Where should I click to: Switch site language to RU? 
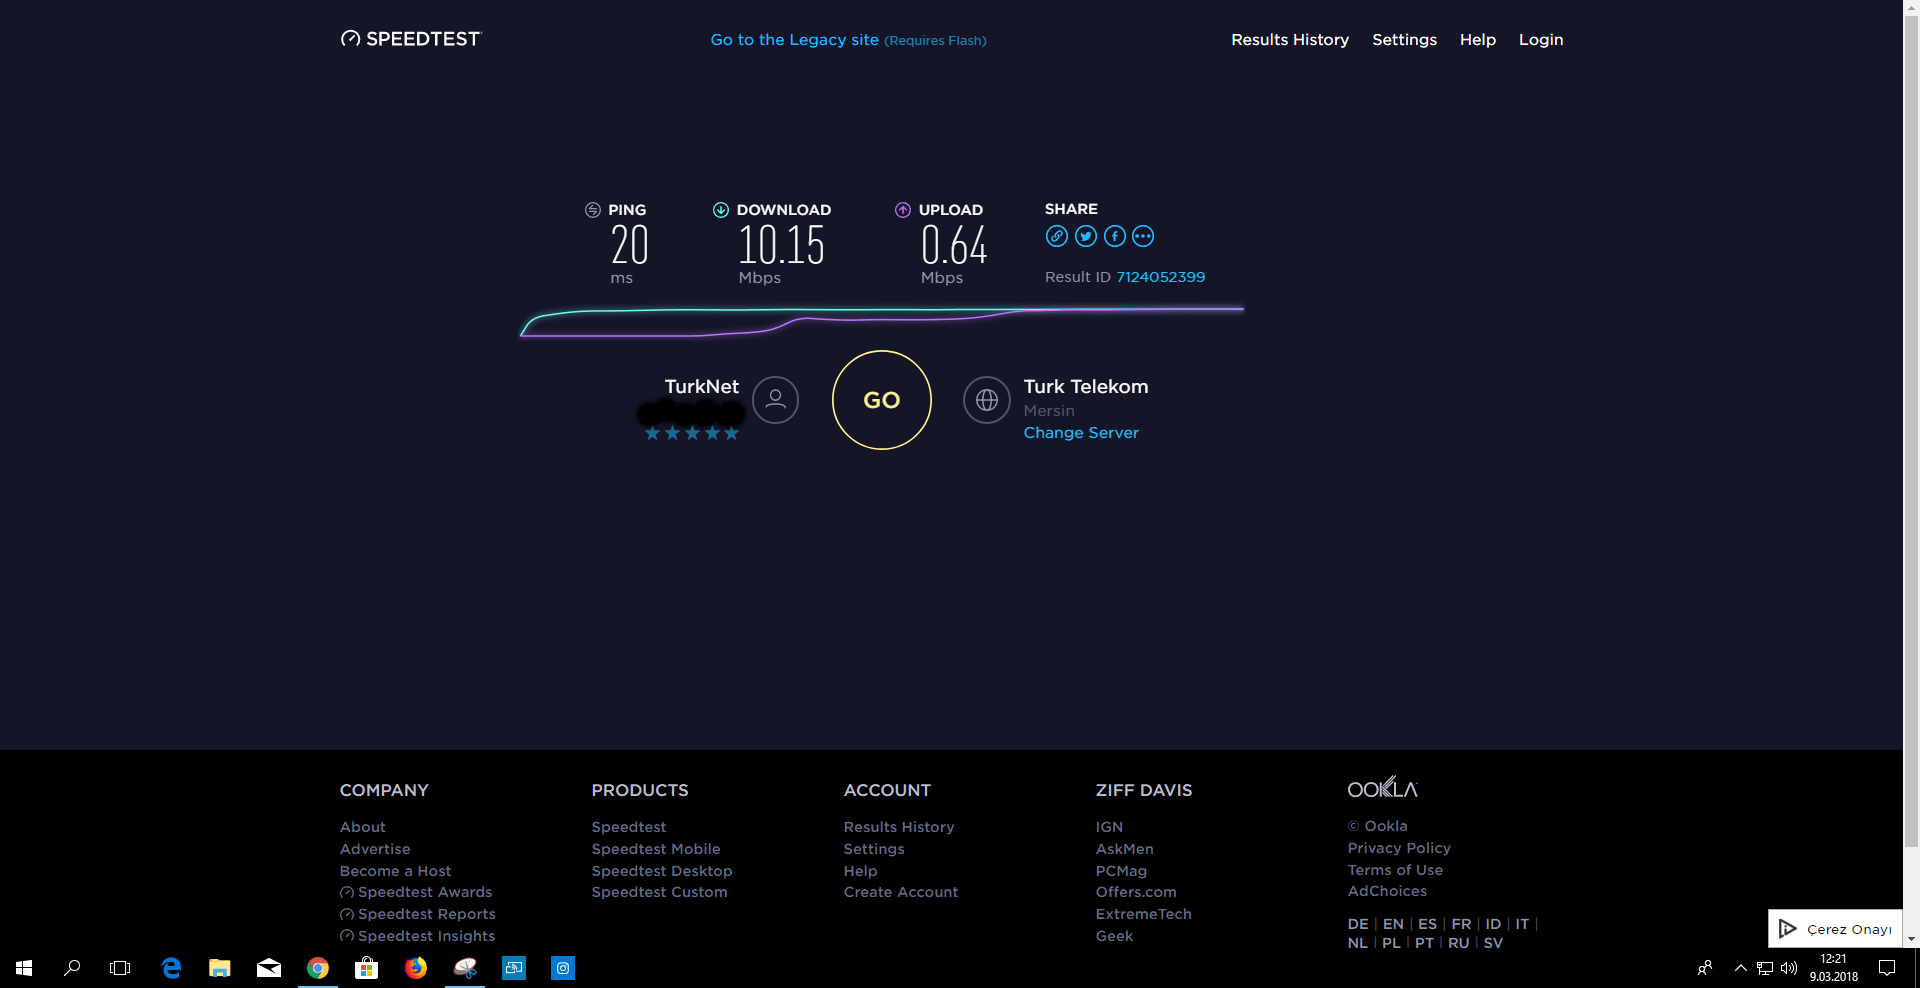point(1459,943)
